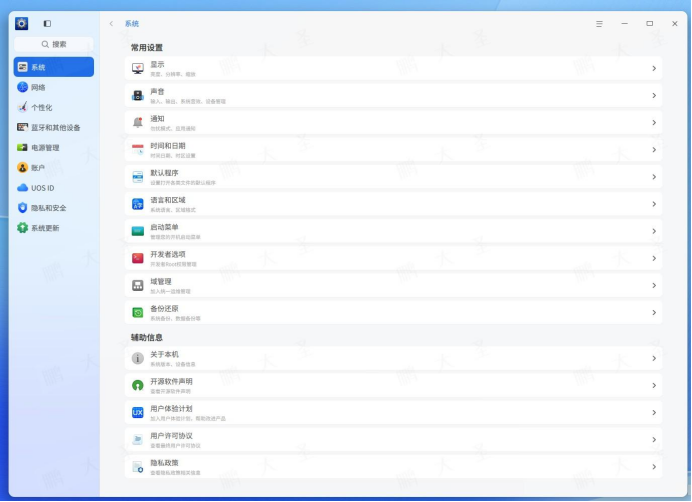Click the 域管理 row chevron
Screen dimensions: 692x502
click(x=654, y=286)
